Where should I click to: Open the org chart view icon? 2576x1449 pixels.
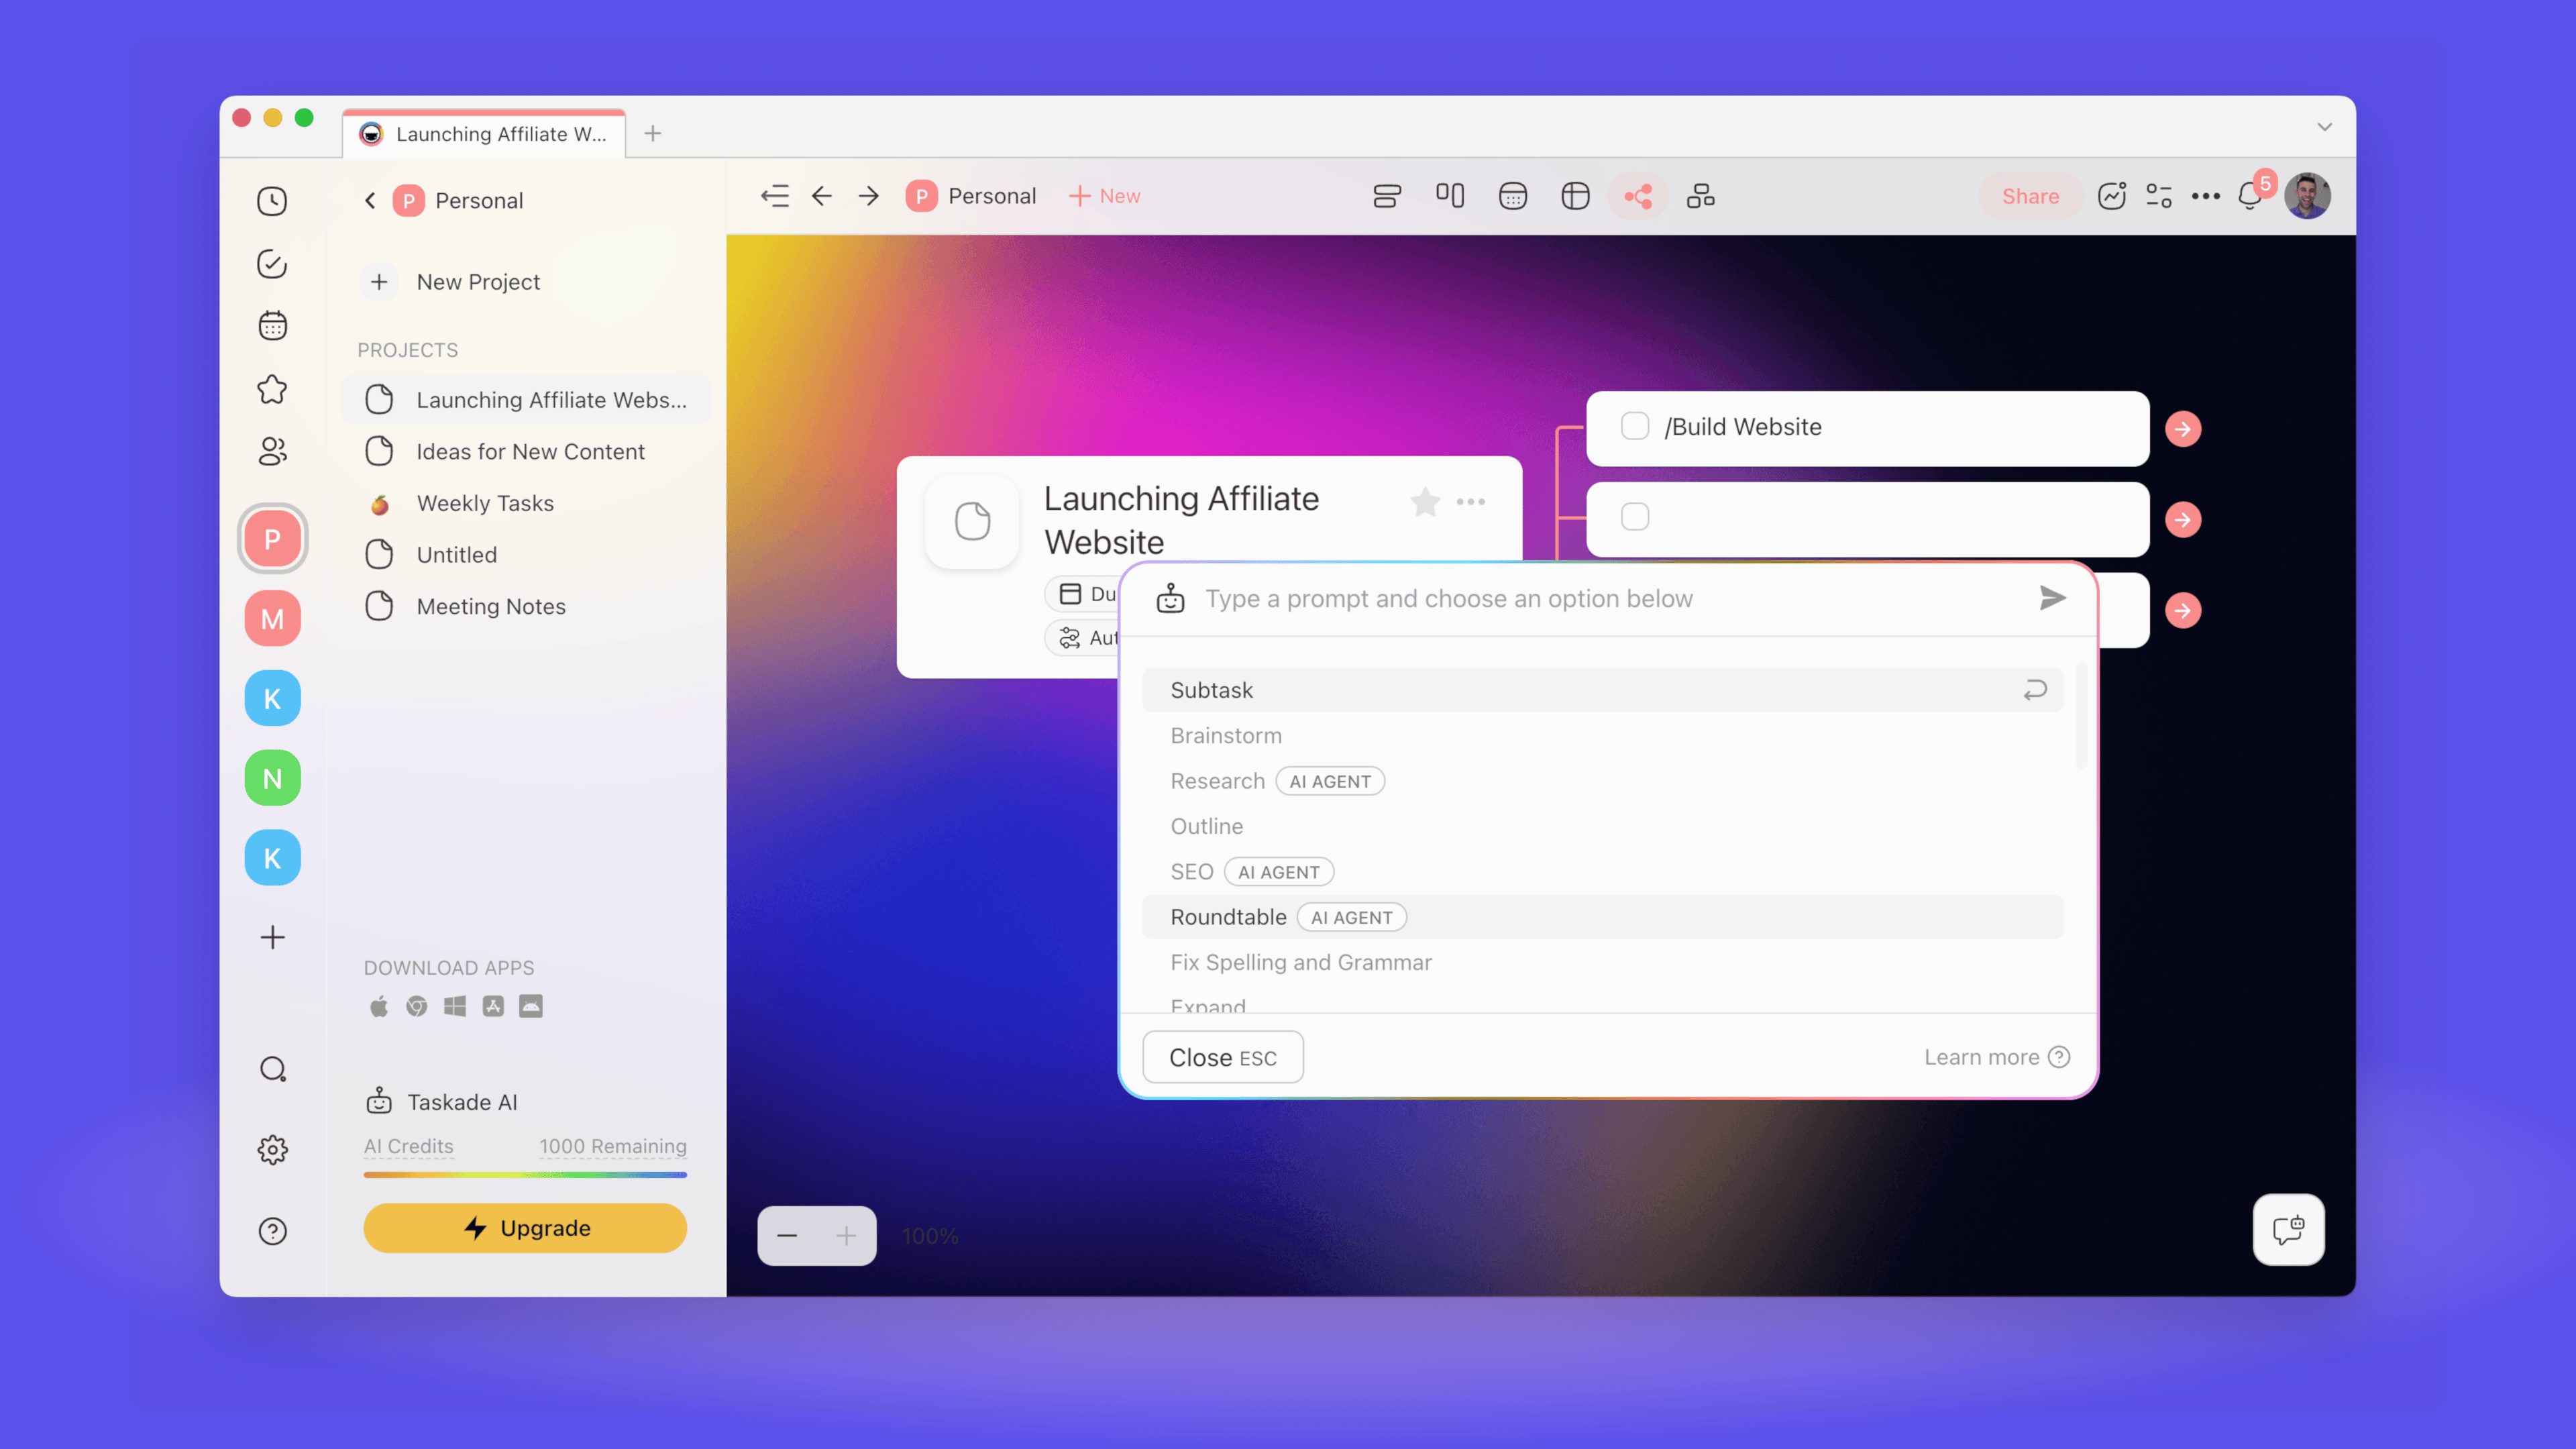pos(1700,196)
